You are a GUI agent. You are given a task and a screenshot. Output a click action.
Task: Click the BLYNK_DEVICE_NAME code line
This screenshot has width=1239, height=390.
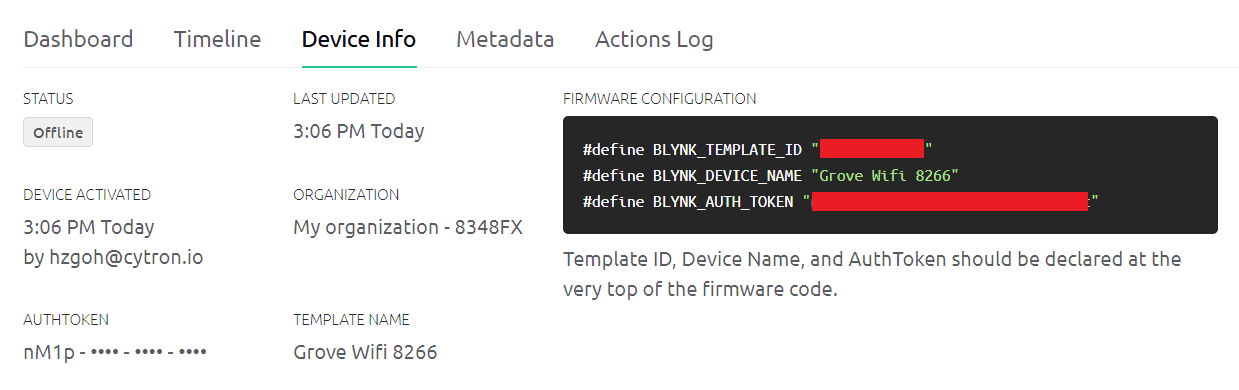pyautogui.click(x=771, y=175)
